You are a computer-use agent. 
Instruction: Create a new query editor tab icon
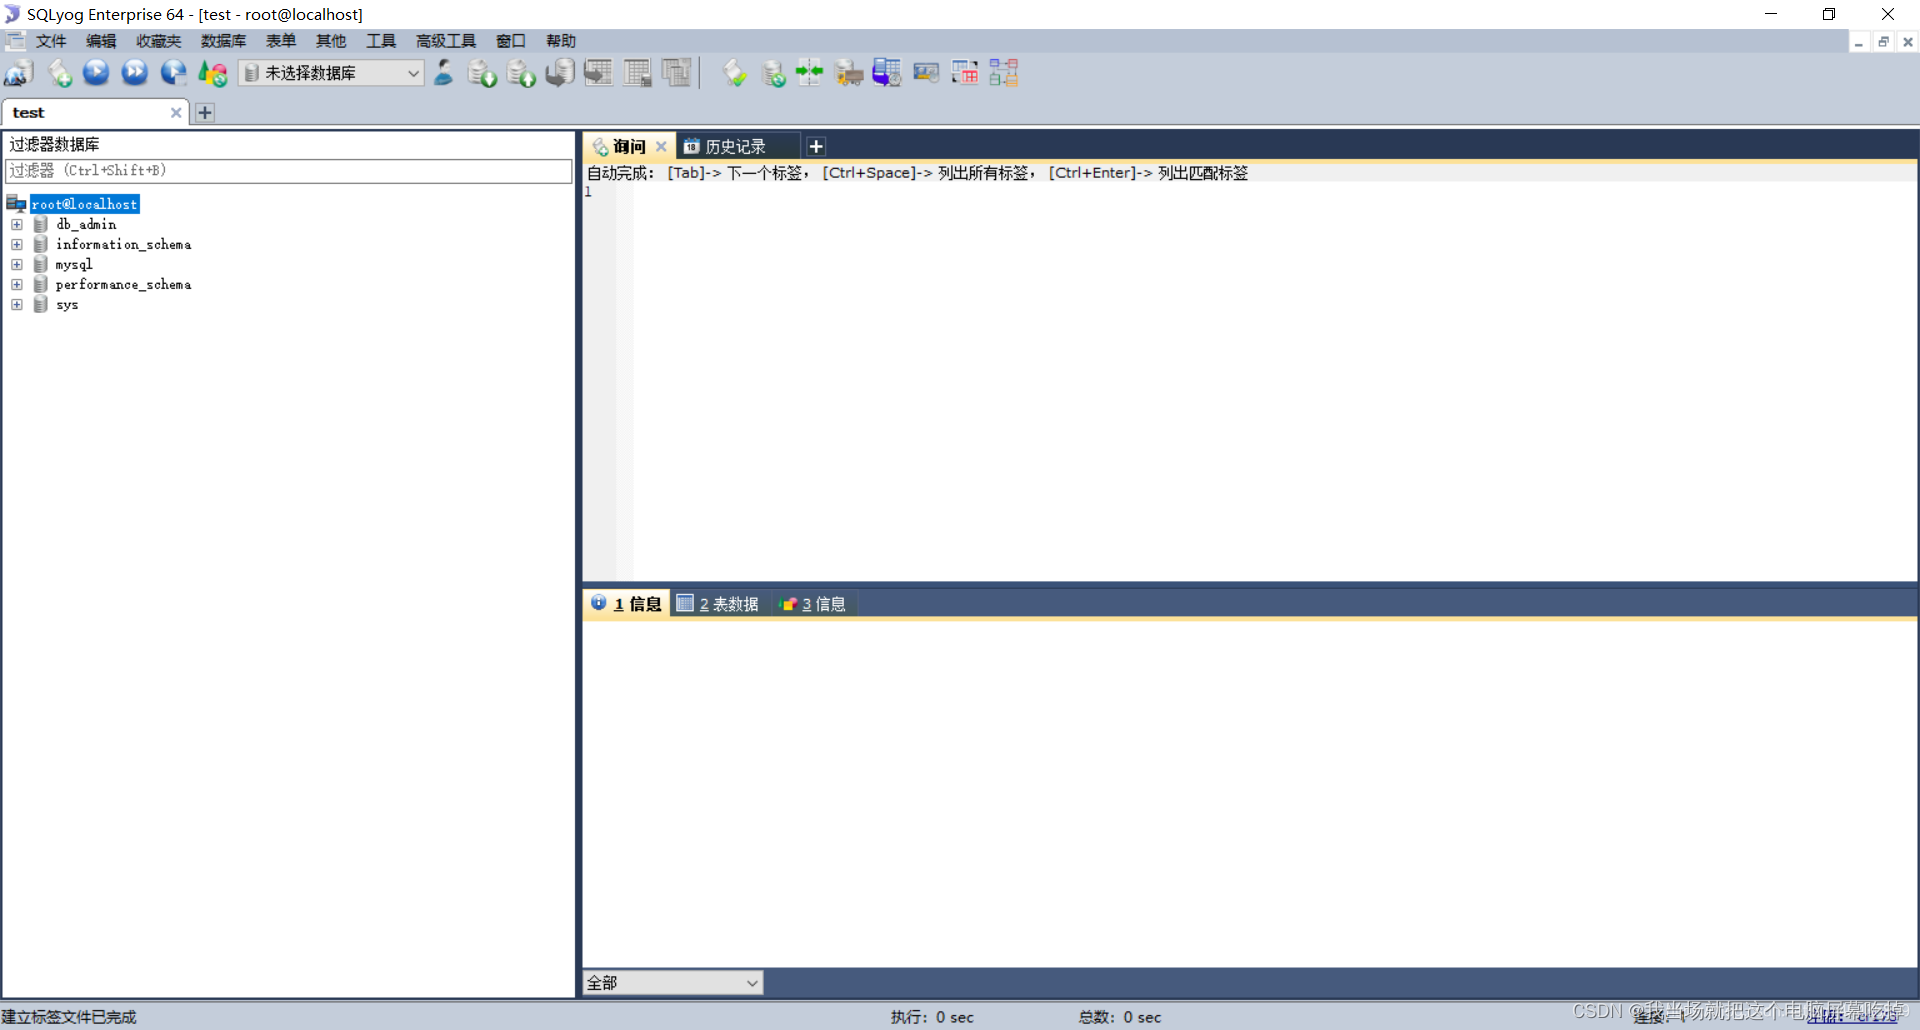click(59, 73)
